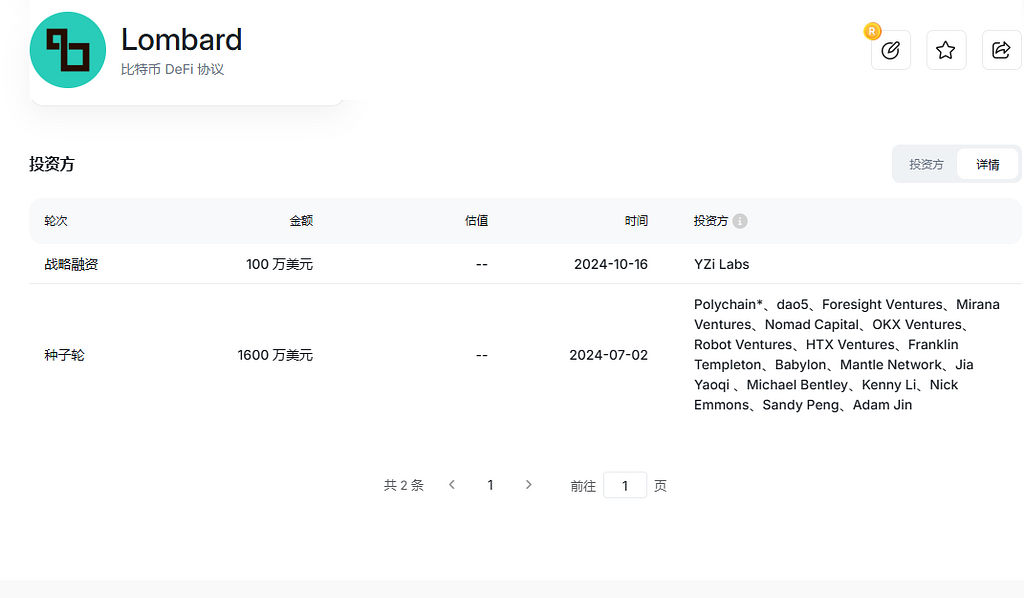Switch to the 投资方 view tab

926,164
